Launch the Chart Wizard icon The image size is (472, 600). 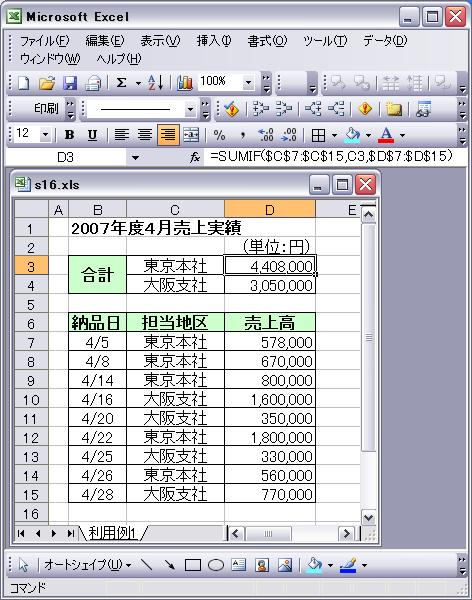tap(185, 83)
